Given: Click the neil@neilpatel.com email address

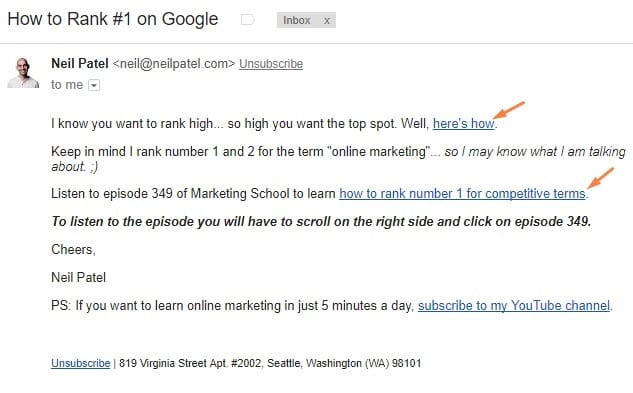Looking at the screenshot, I should click(x=174, y=64).
